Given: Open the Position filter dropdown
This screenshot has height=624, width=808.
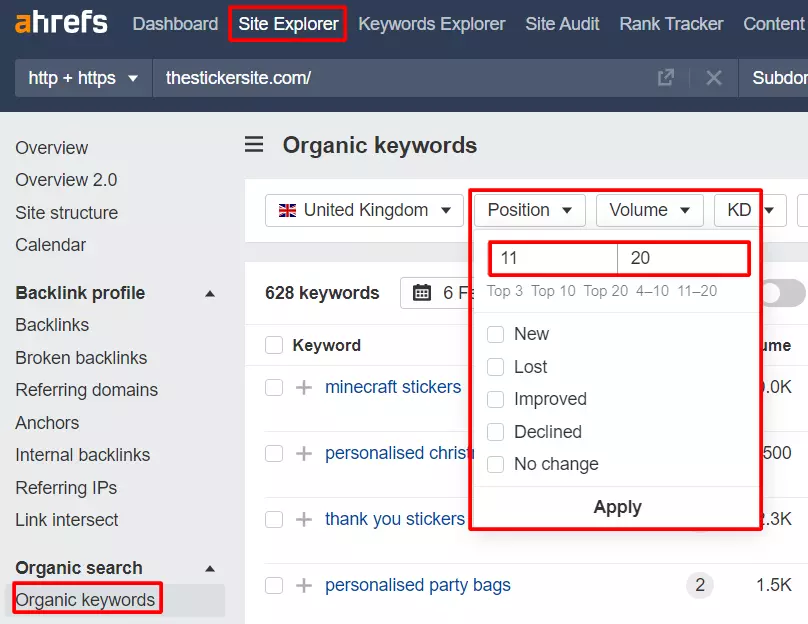Looking at the screenshot, I should click(530, 210).
